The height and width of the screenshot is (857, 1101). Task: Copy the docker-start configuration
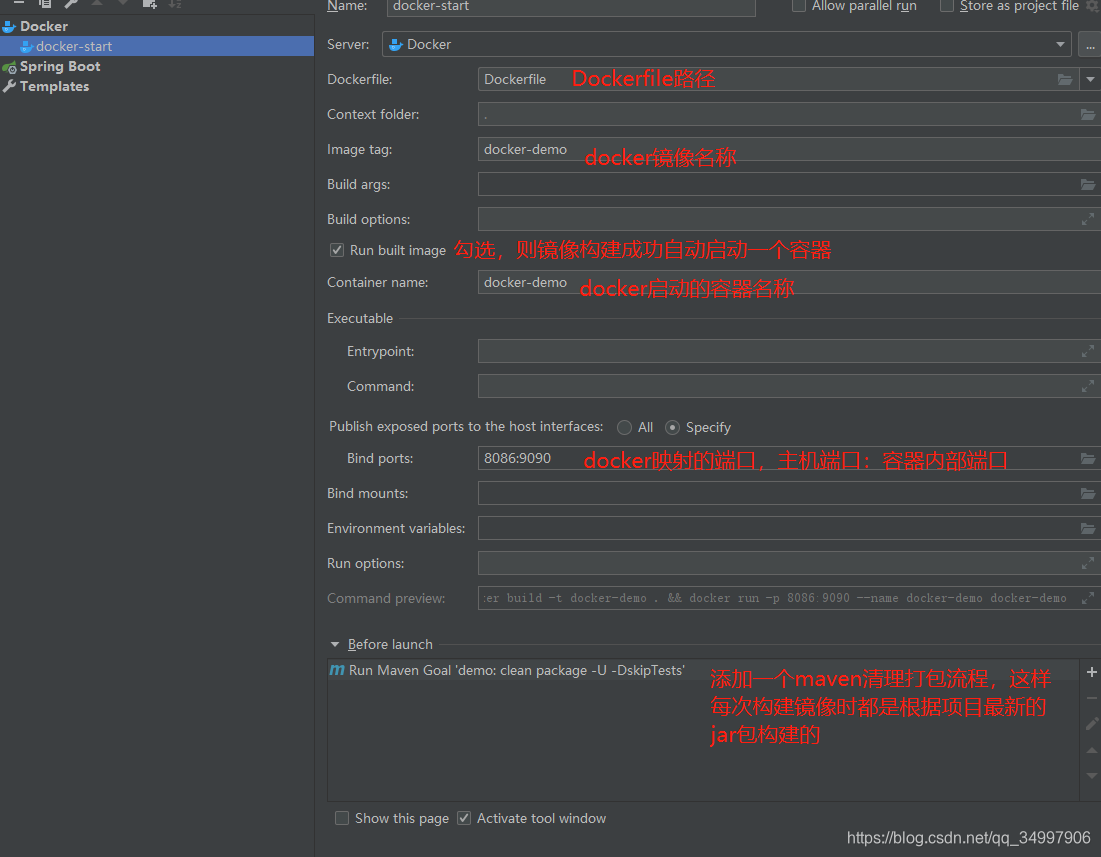point(44,4)
